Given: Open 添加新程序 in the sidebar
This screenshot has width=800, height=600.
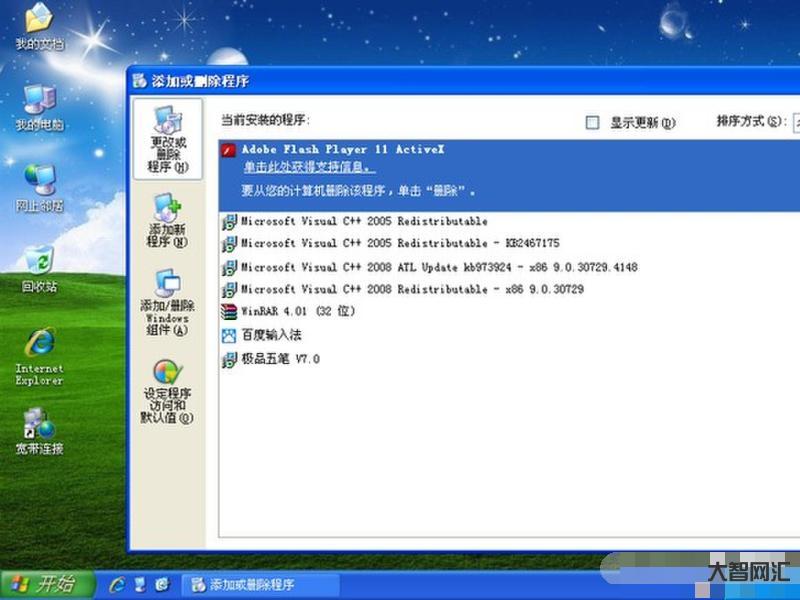Looking at the screenshot, I should (167, 221).
